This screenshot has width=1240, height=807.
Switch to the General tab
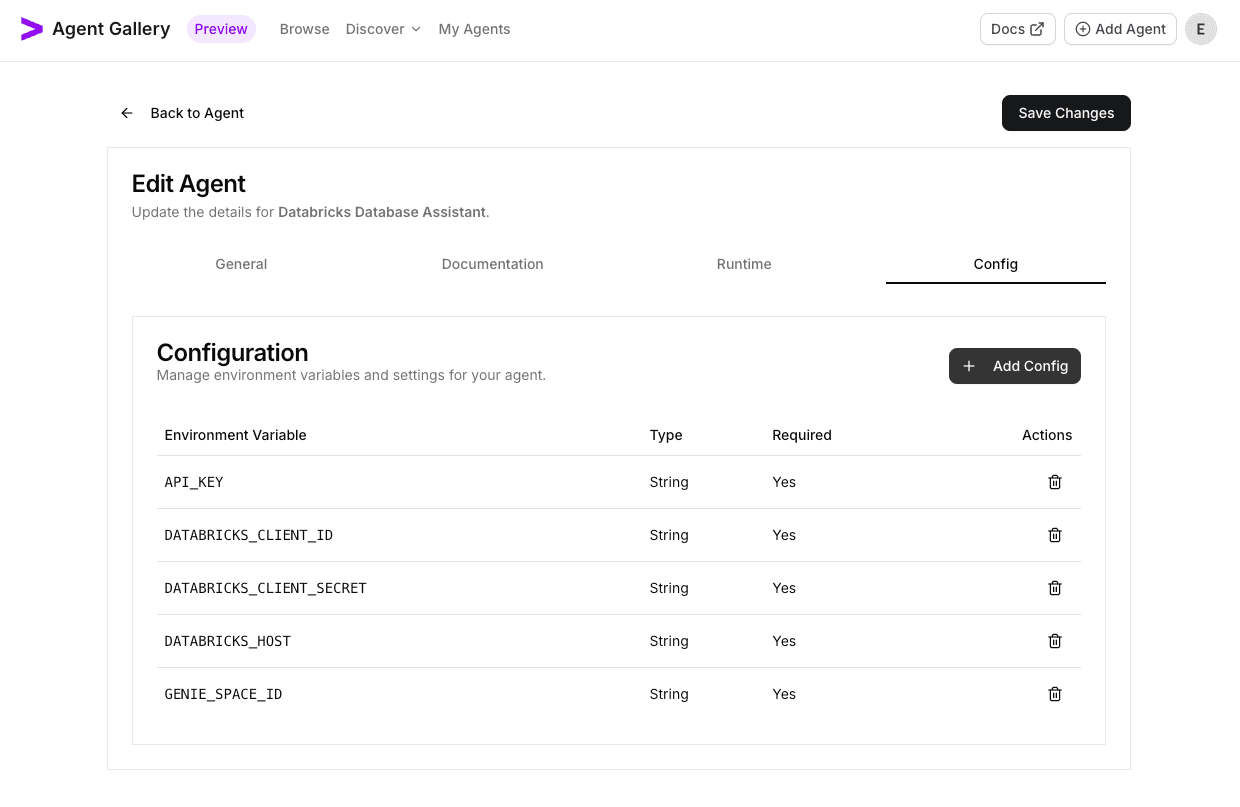[x=241, y=264]
